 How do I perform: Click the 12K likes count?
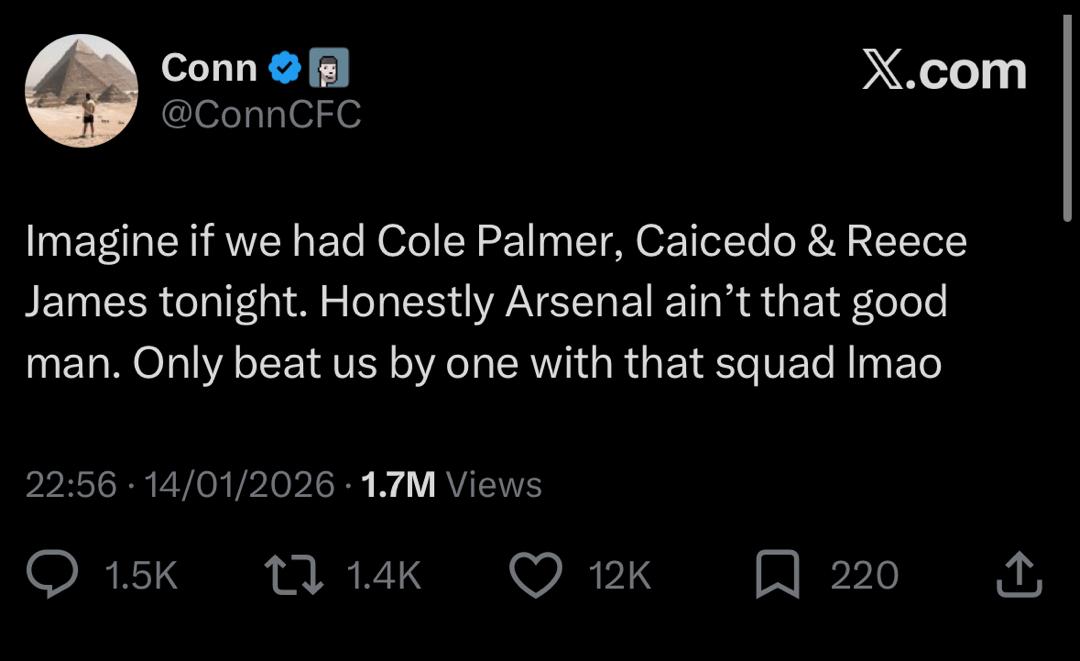pyautogui.click(x=620, y=576)
